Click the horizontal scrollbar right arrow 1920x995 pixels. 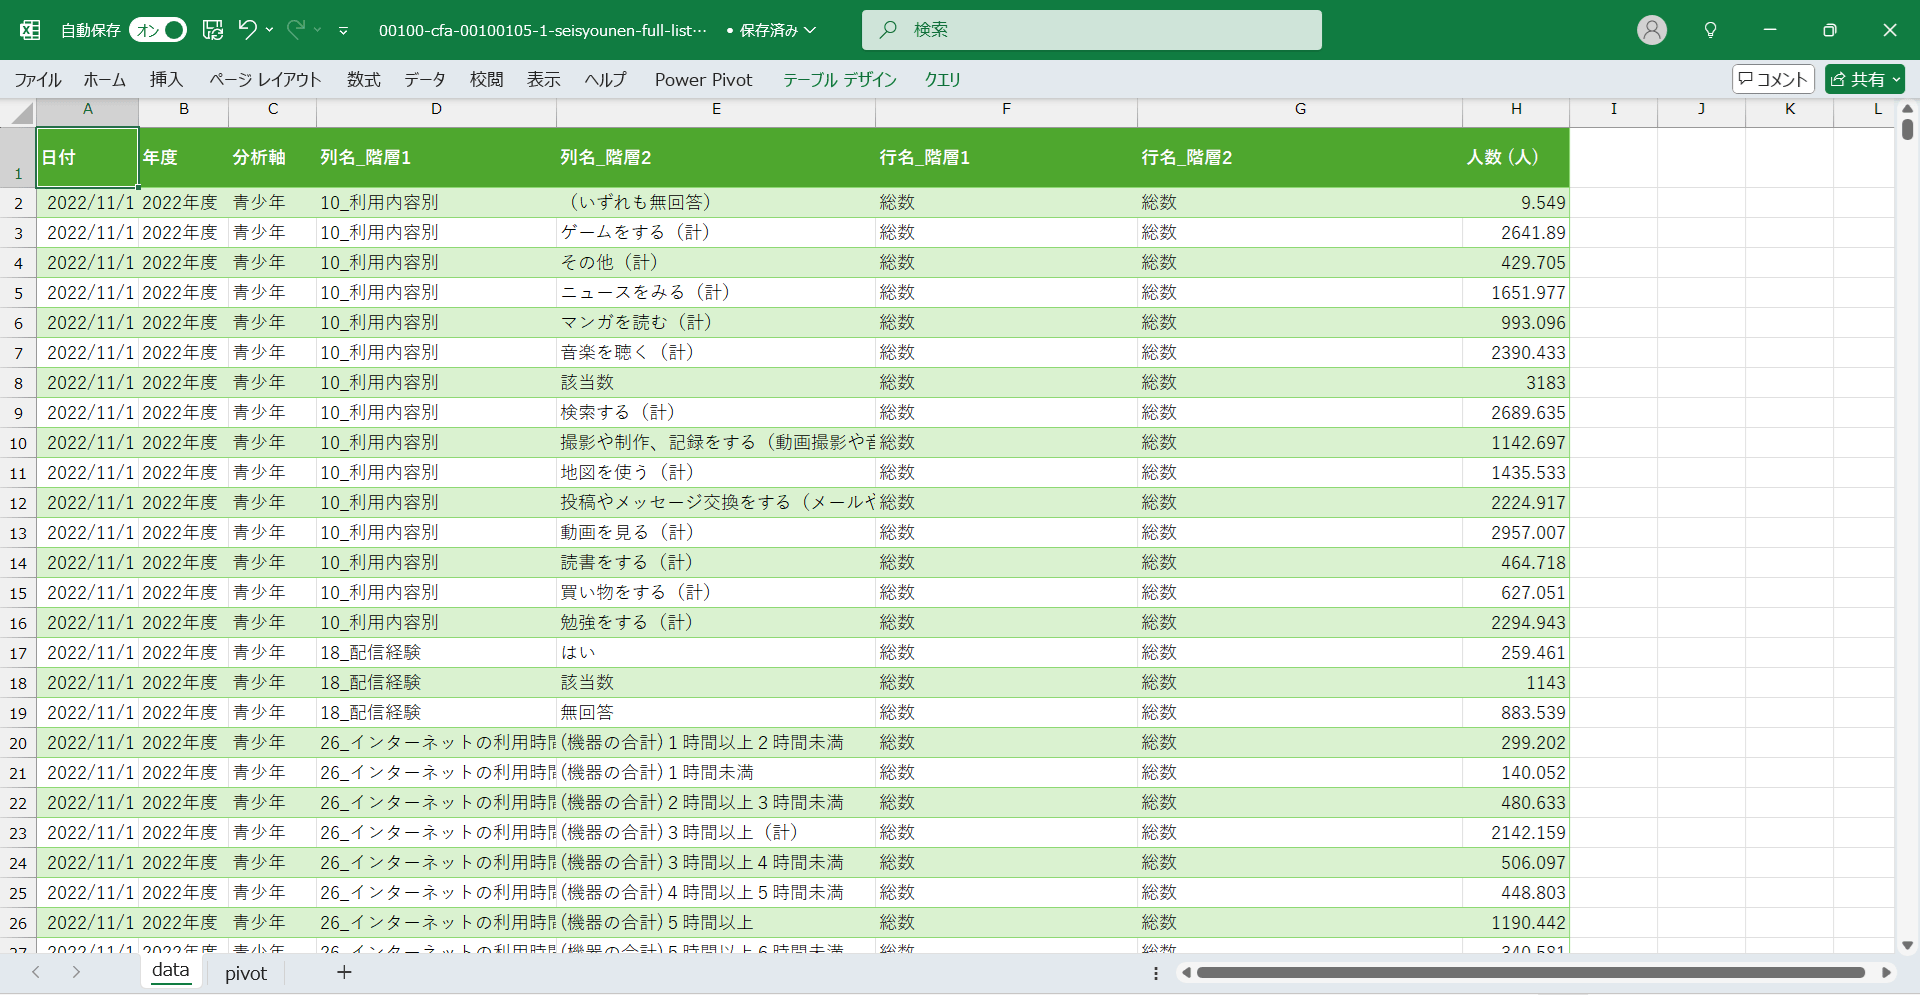(x=1886, y=972)
